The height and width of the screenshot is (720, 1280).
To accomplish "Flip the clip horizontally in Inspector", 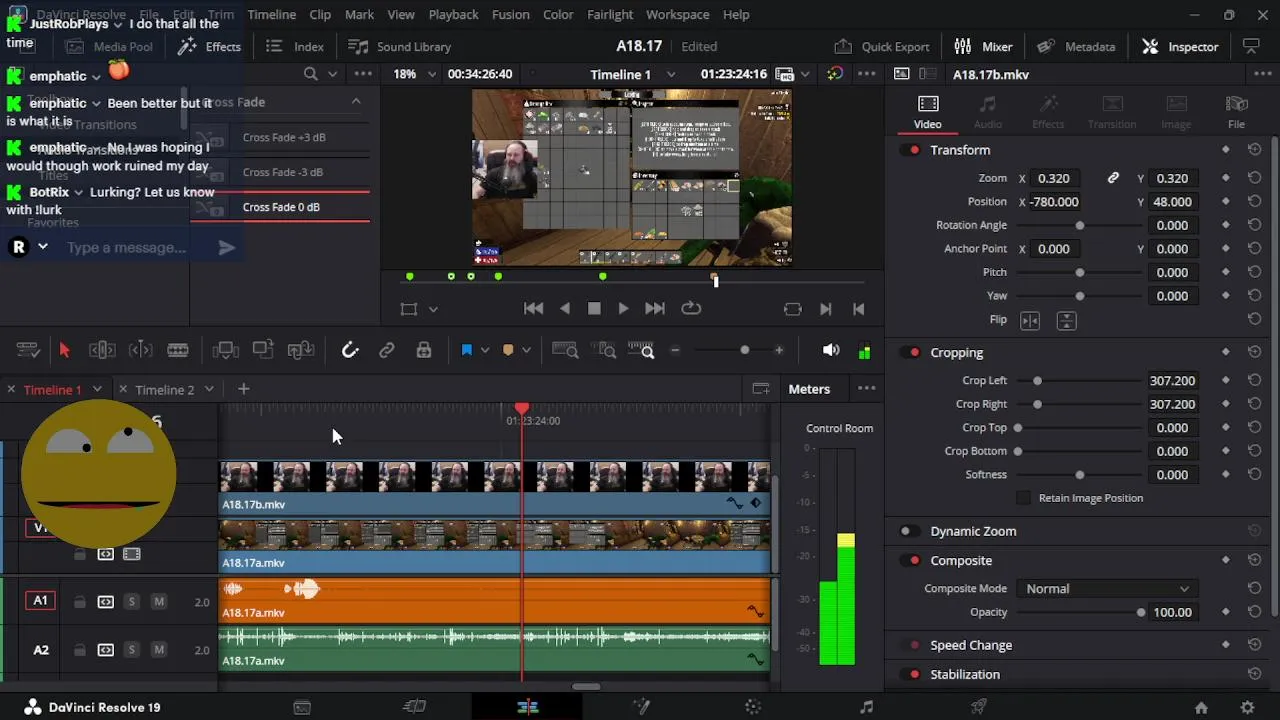I will click(x=1030, y=320).
